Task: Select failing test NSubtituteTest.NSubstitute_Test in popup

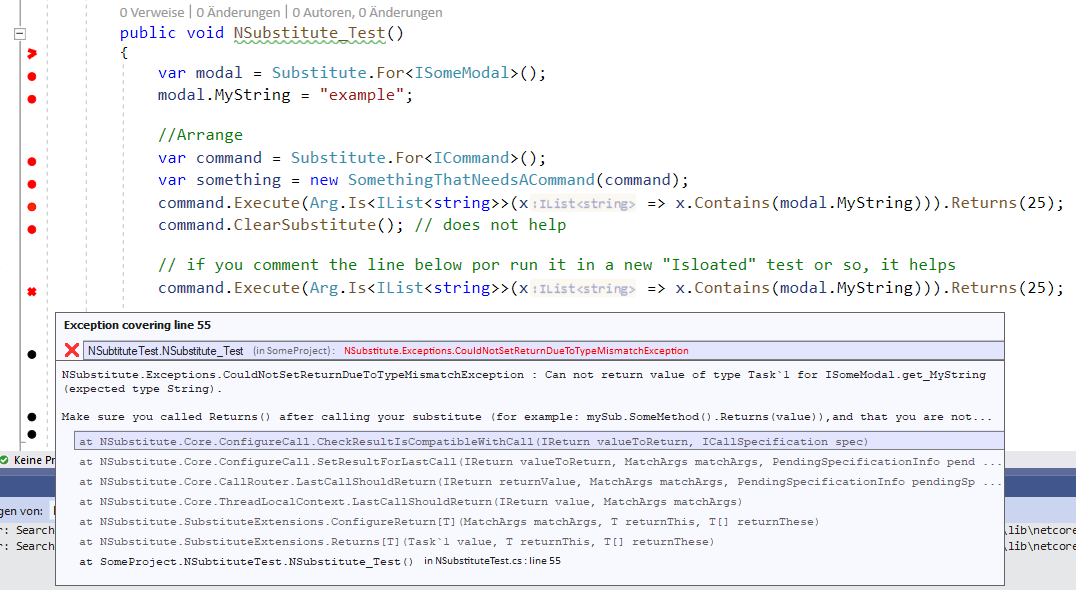Action: point(165,351)
